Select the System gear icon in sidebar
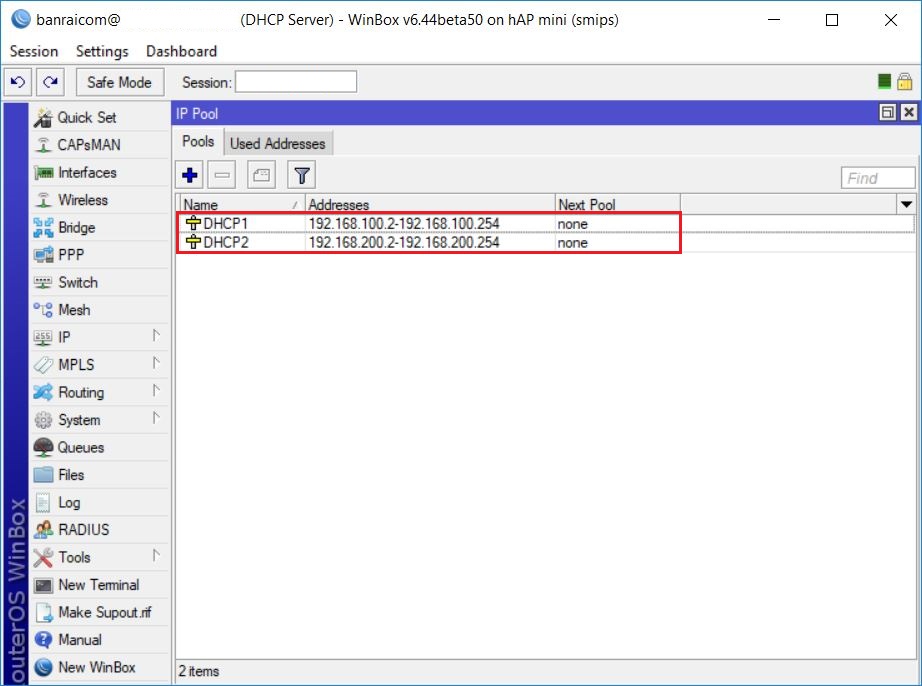The width and height of the screenshot is (922, 686). 43,420
